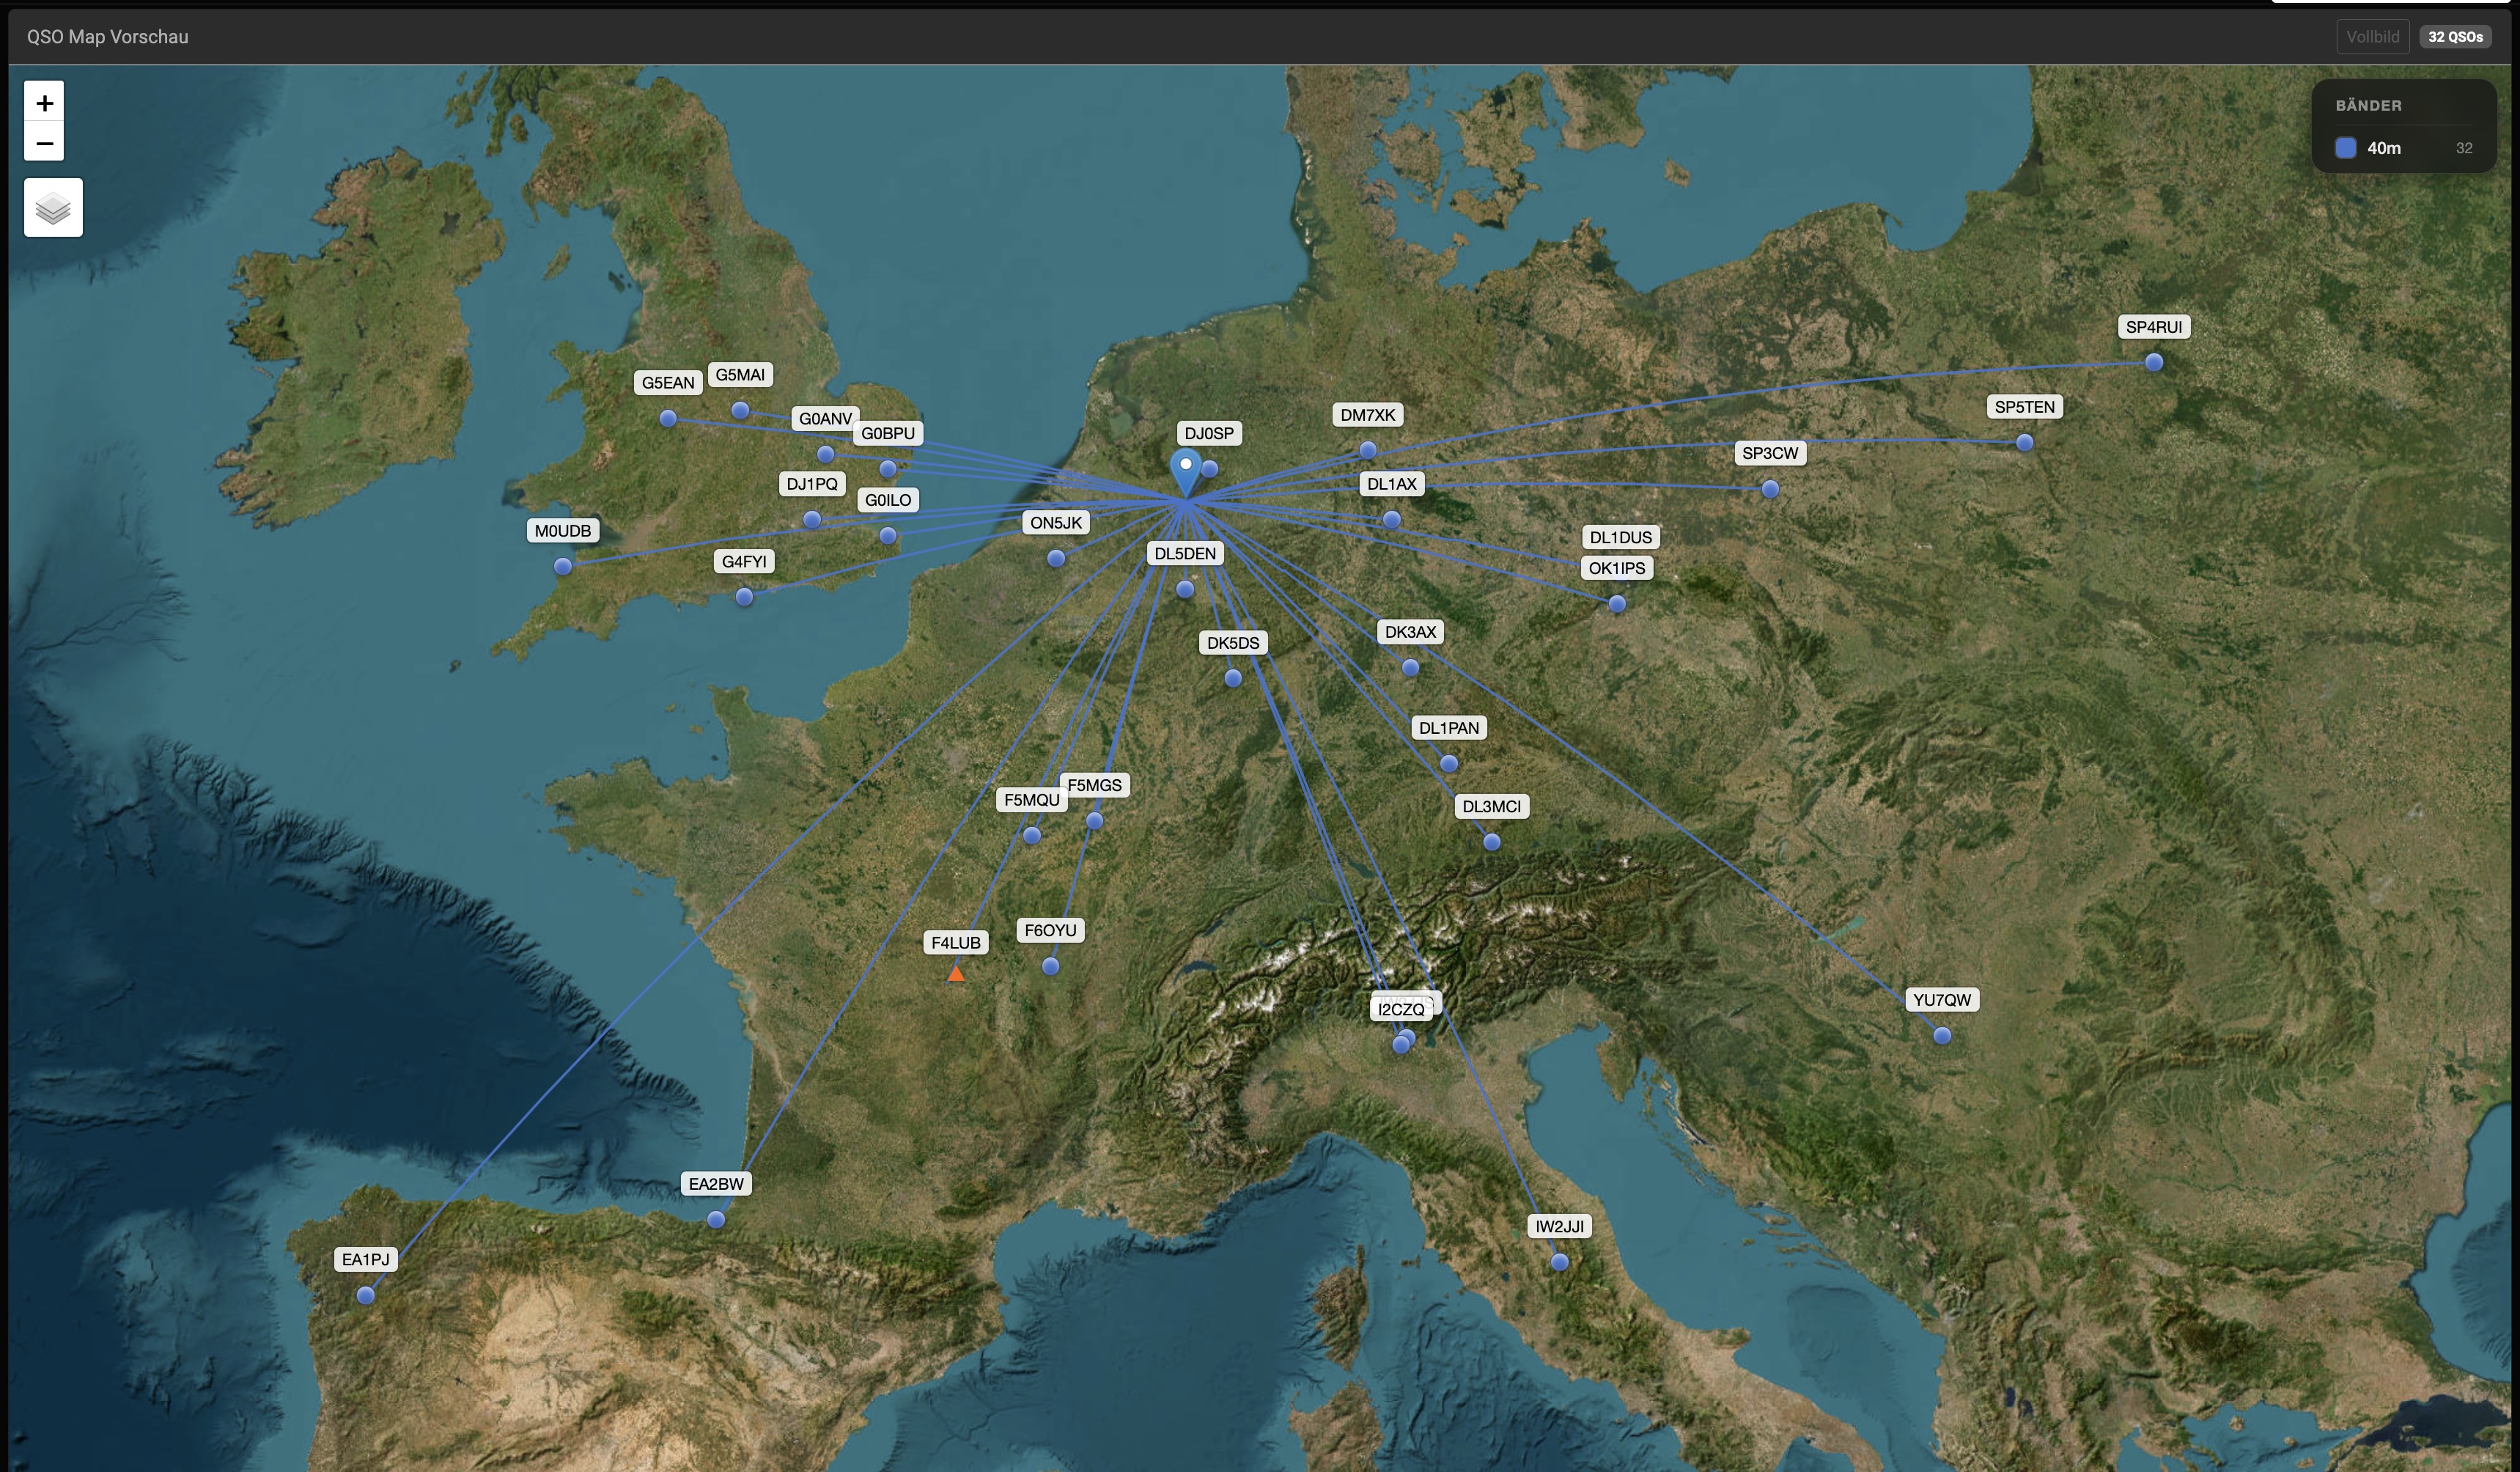Click the G0BPU callsign label
Screen dimensions: 2520x1472
(888, 433)
